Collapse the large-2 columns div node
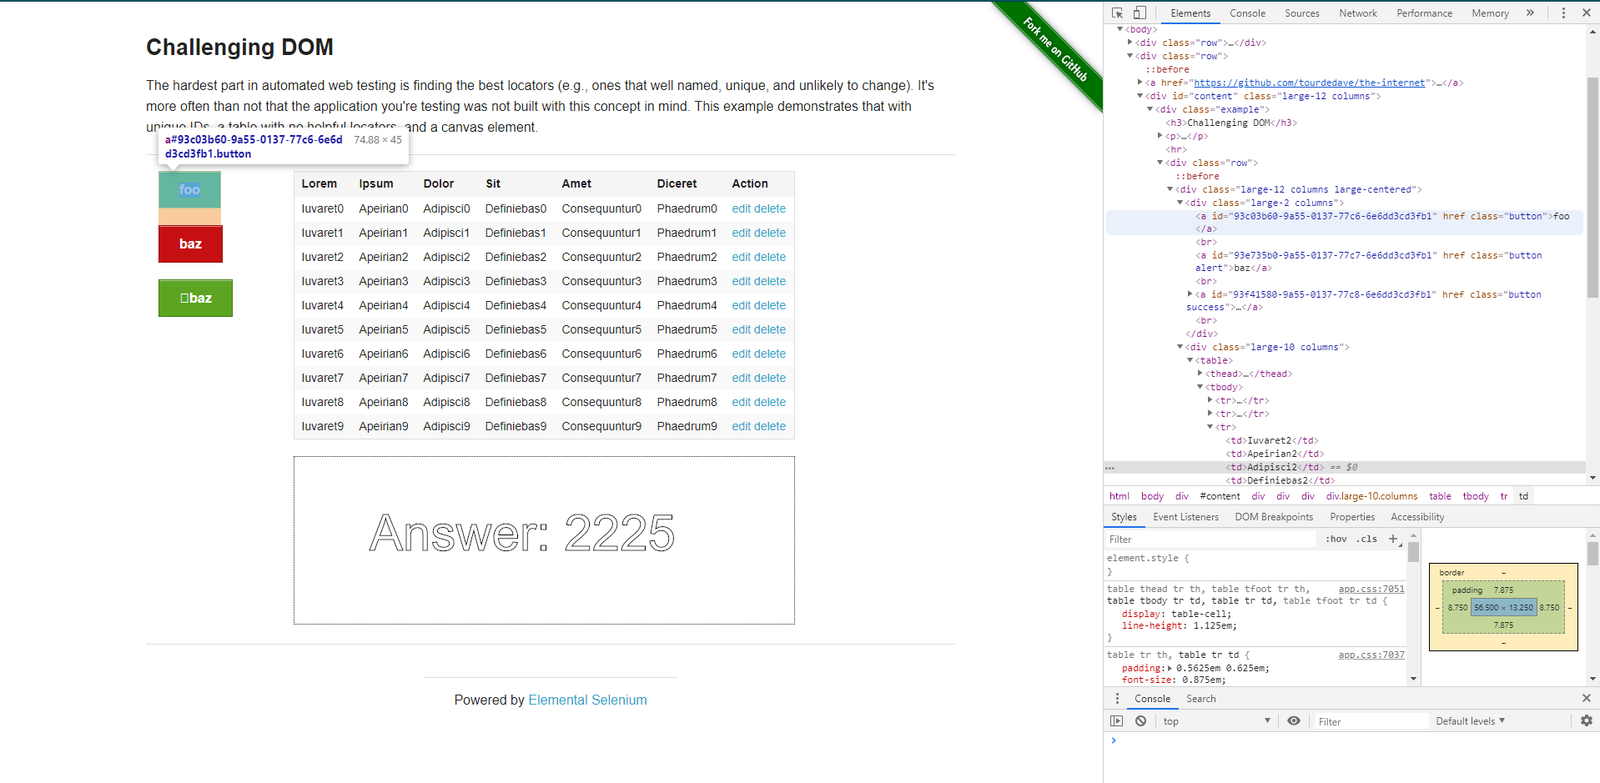Viewport: 1600px width, 783px height. pos(1180,202)
